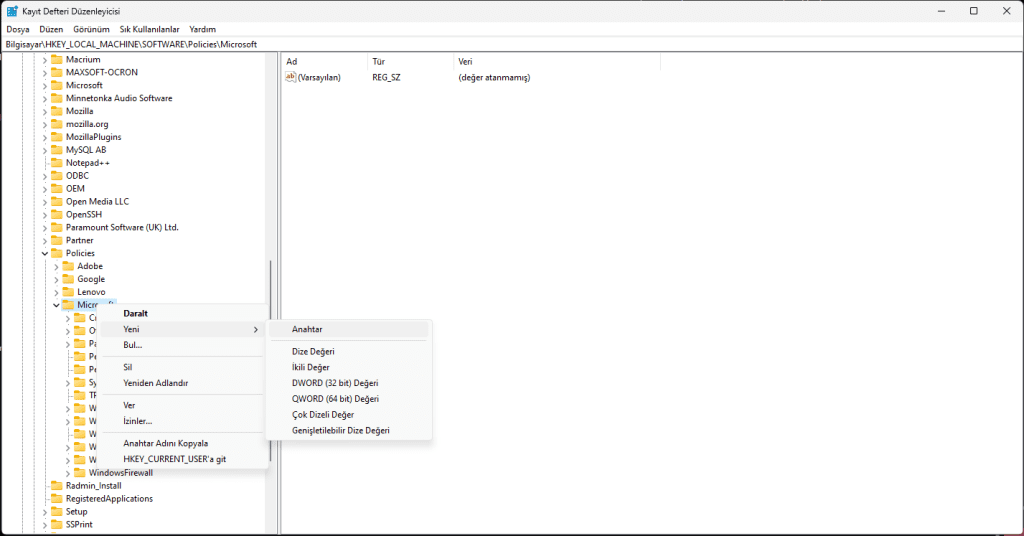Expand the MAXSOFT-OCRON key chevron
This screenshot has height=536, width=1024.
pos(45,72)
